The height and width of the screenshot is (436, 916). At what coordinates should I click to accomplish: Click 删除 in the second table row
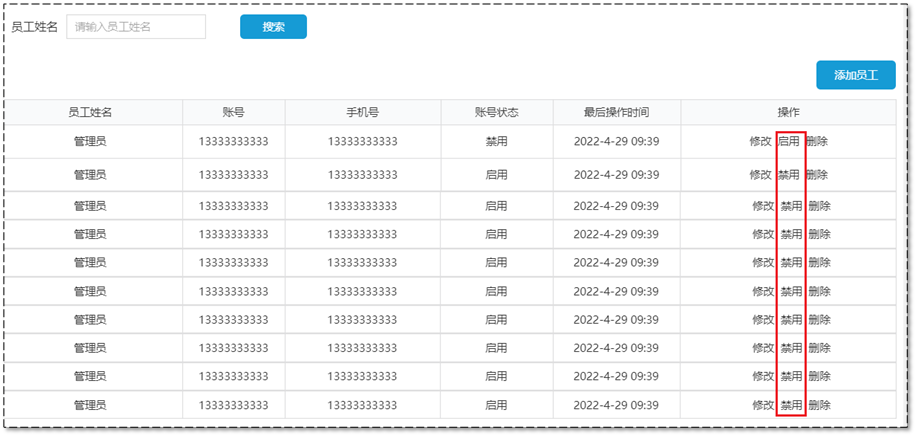point(817,175)
